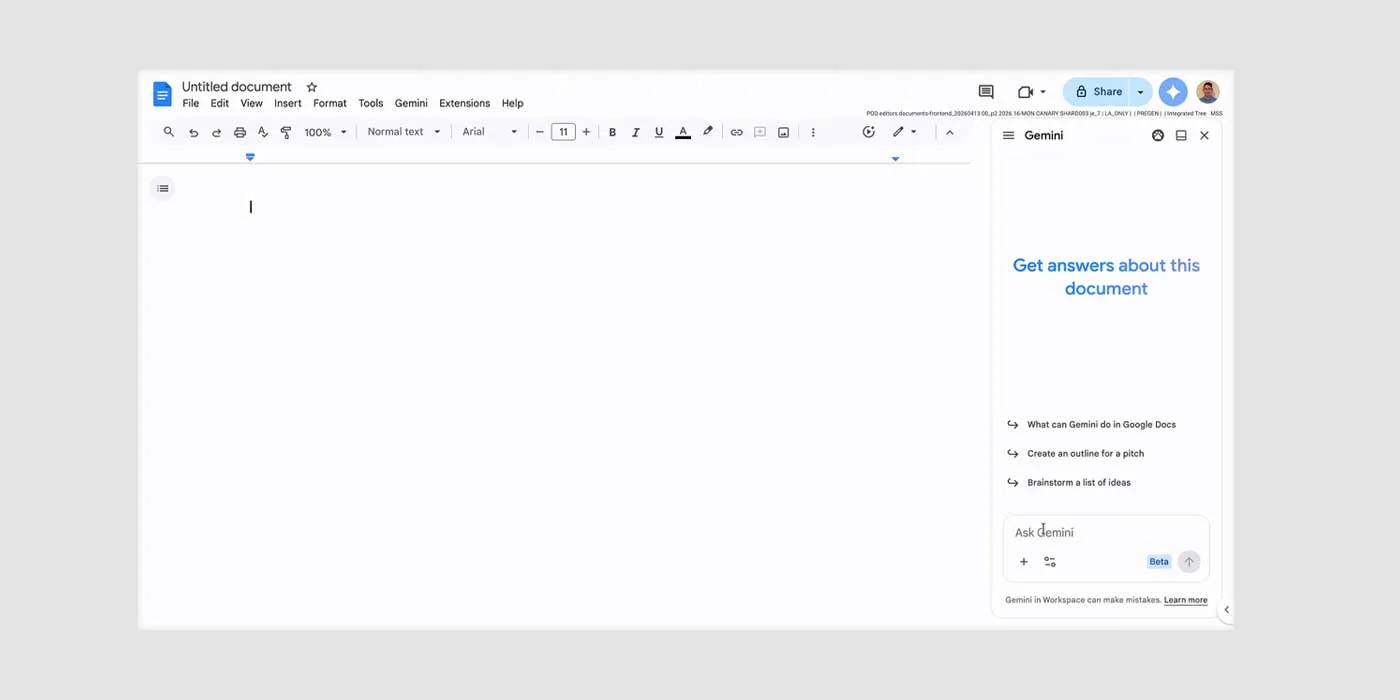Run spelling and grammar check
Image resolution: width=1400 pixels, height=700 pixels.
[263, 132]
